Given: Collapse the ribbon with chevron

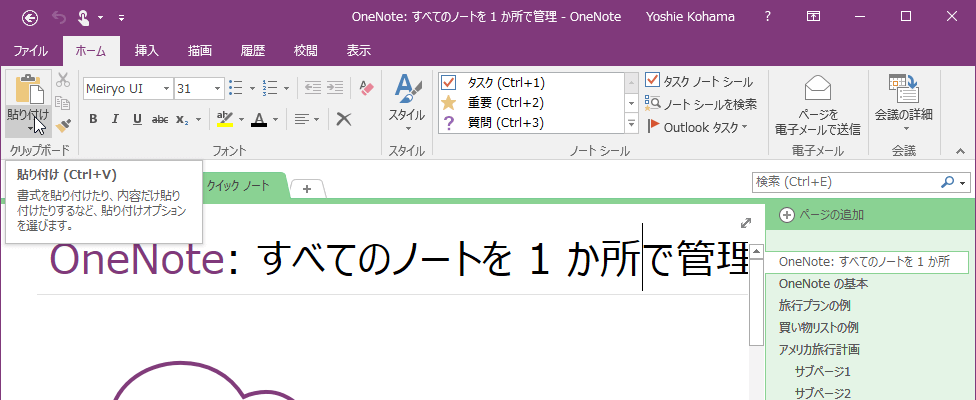Looking at the screenshot, I should (961, 151).
